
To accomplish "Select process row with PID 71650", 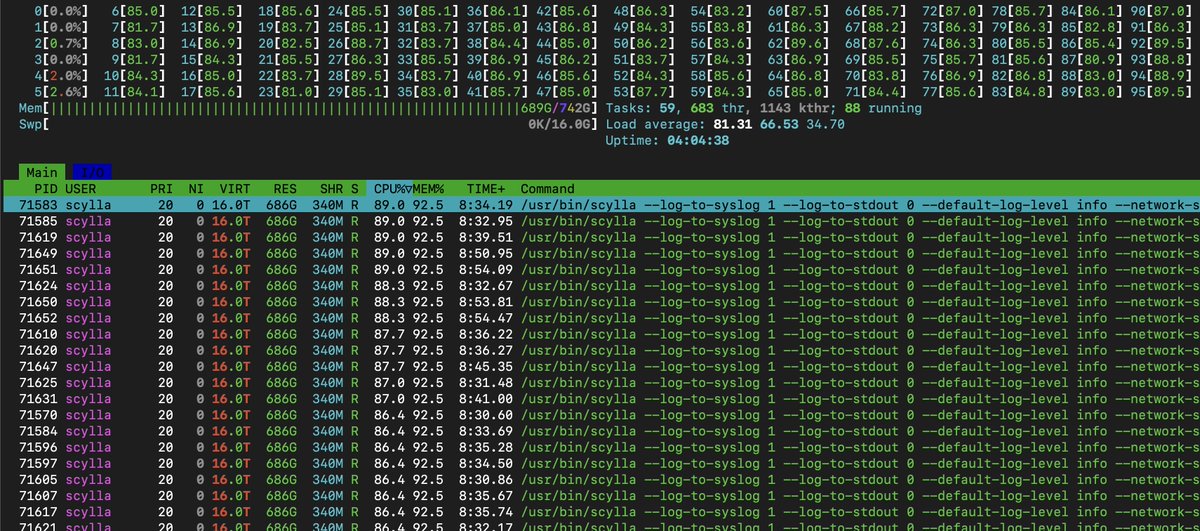I will click(600, 301).
